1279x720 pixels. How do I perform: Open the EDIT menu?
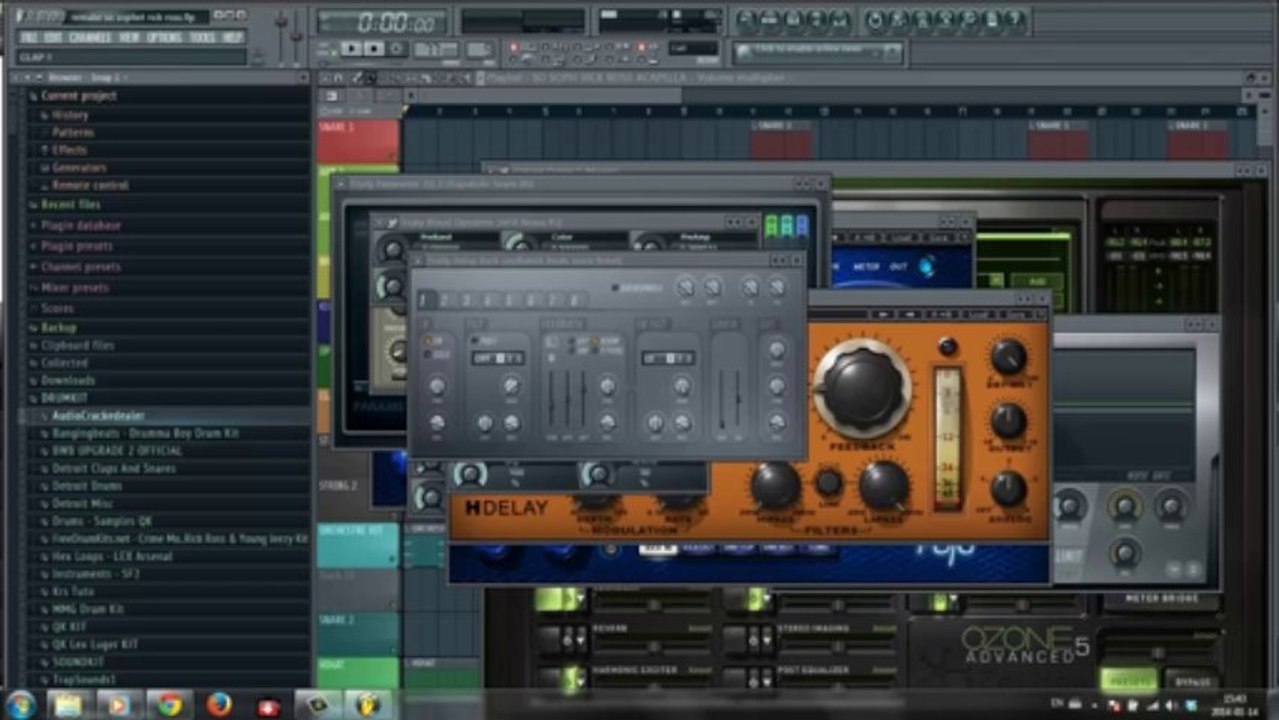53,37
